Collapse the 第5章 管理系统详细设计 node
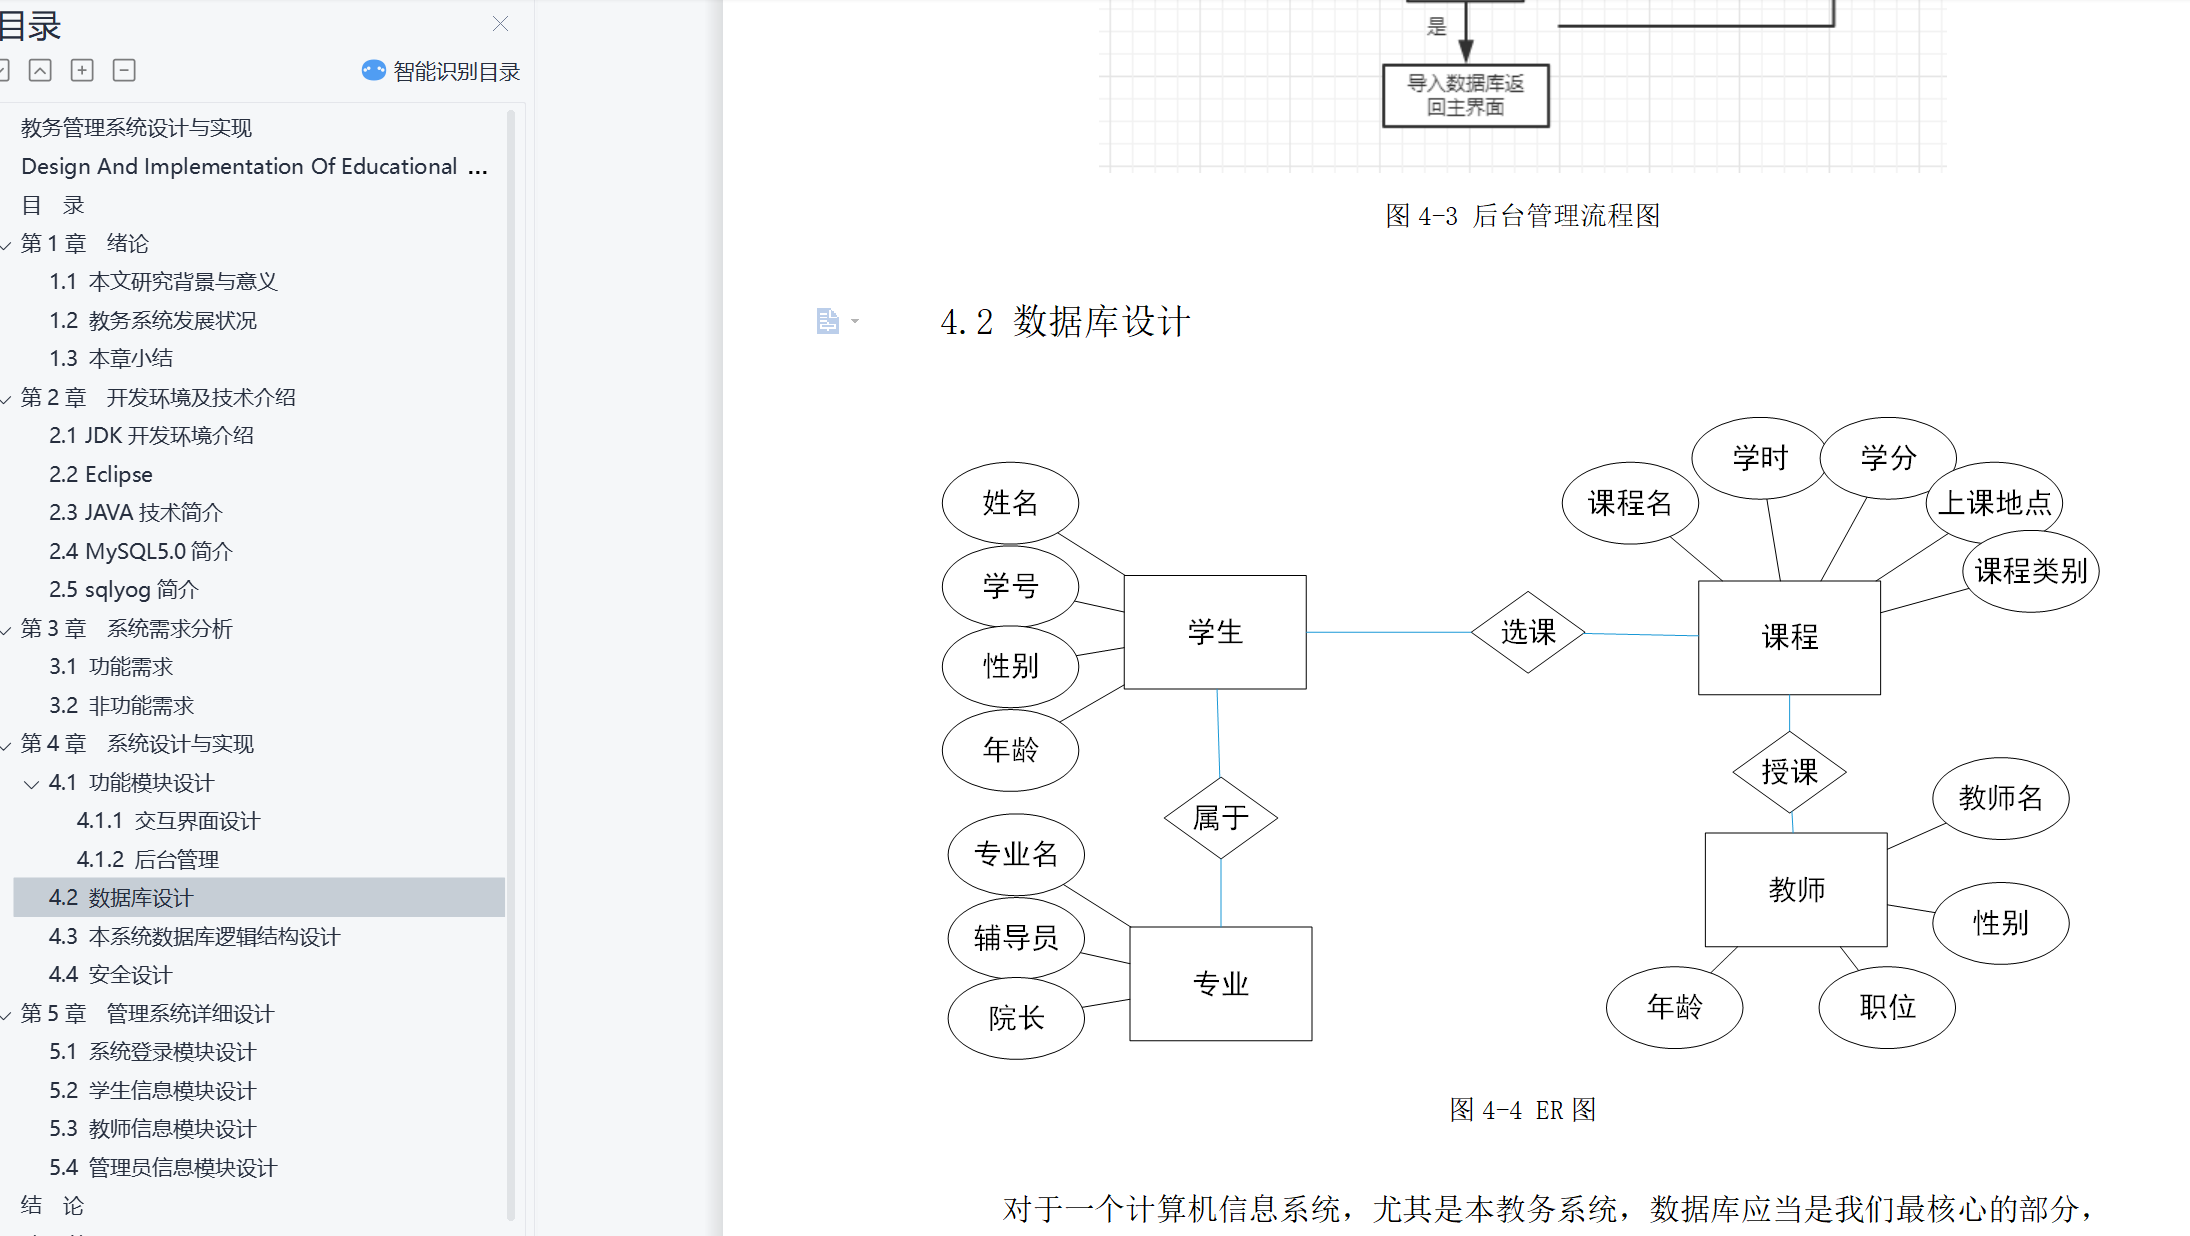This screenshot has width=2190, height=1236. 6,1015
